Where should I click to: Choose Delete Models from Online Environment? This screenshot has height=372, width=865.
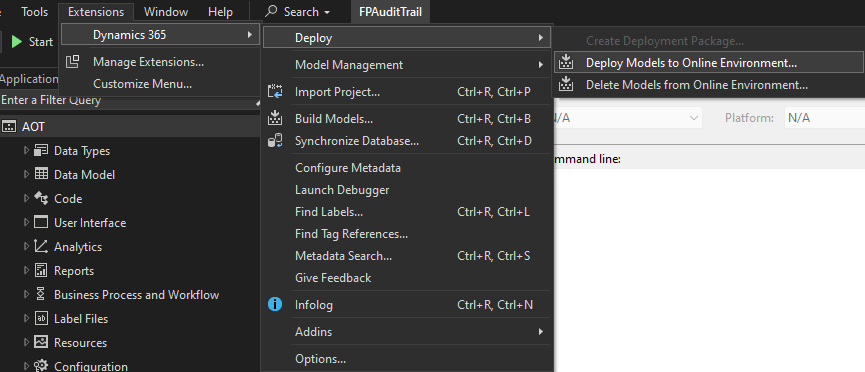click(708, 85)
